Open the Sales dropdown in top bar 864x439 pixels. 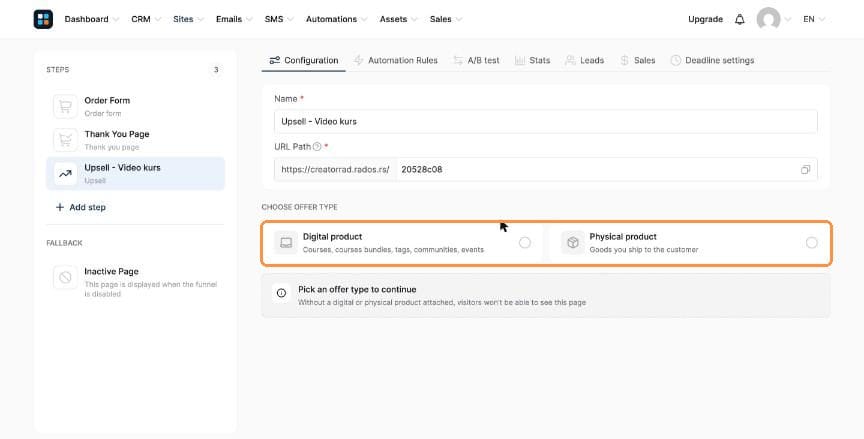pos(445,19)
